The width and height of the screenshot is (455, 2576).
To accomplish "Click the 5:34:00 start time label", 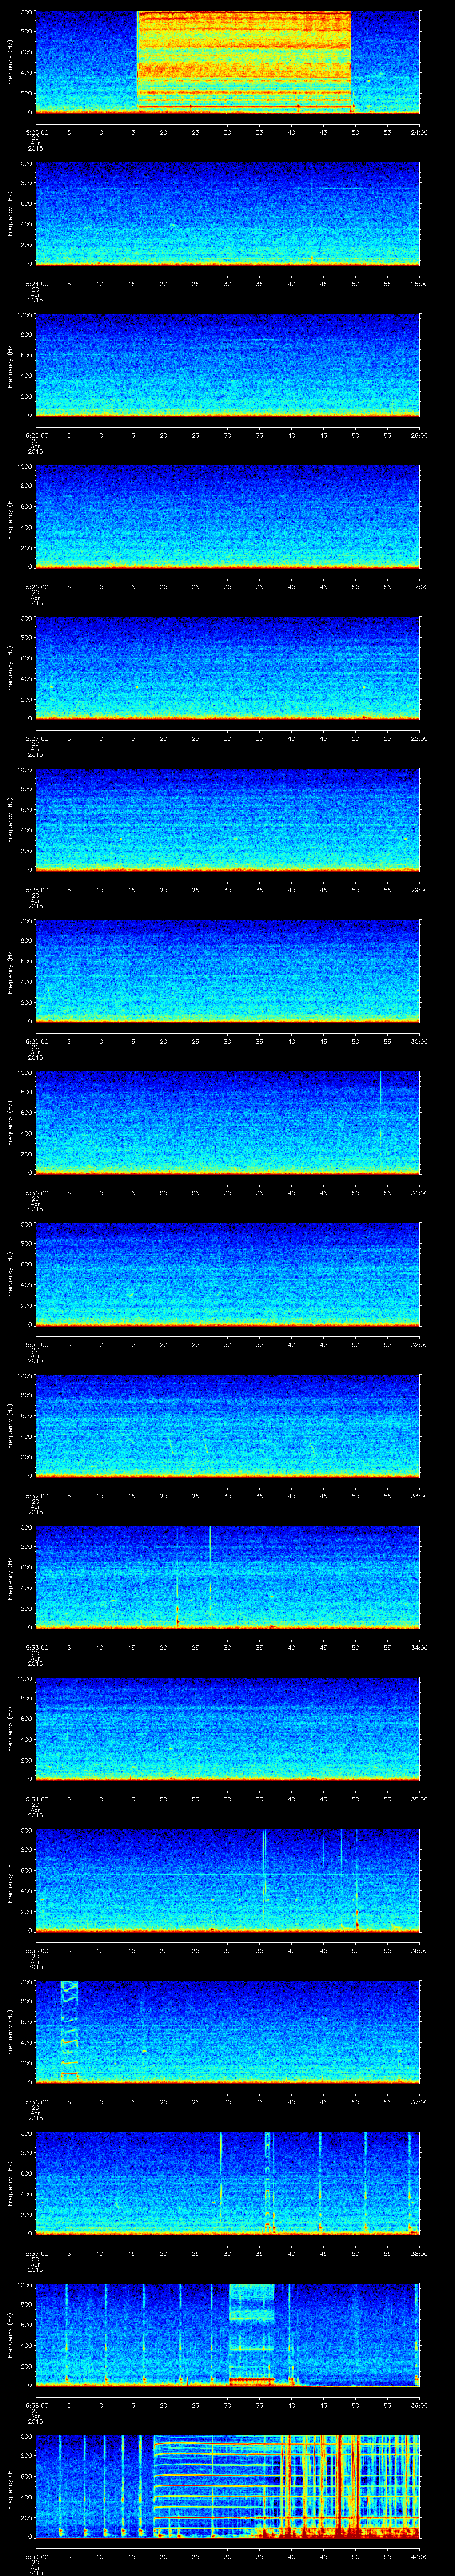I will [36, 1799].
